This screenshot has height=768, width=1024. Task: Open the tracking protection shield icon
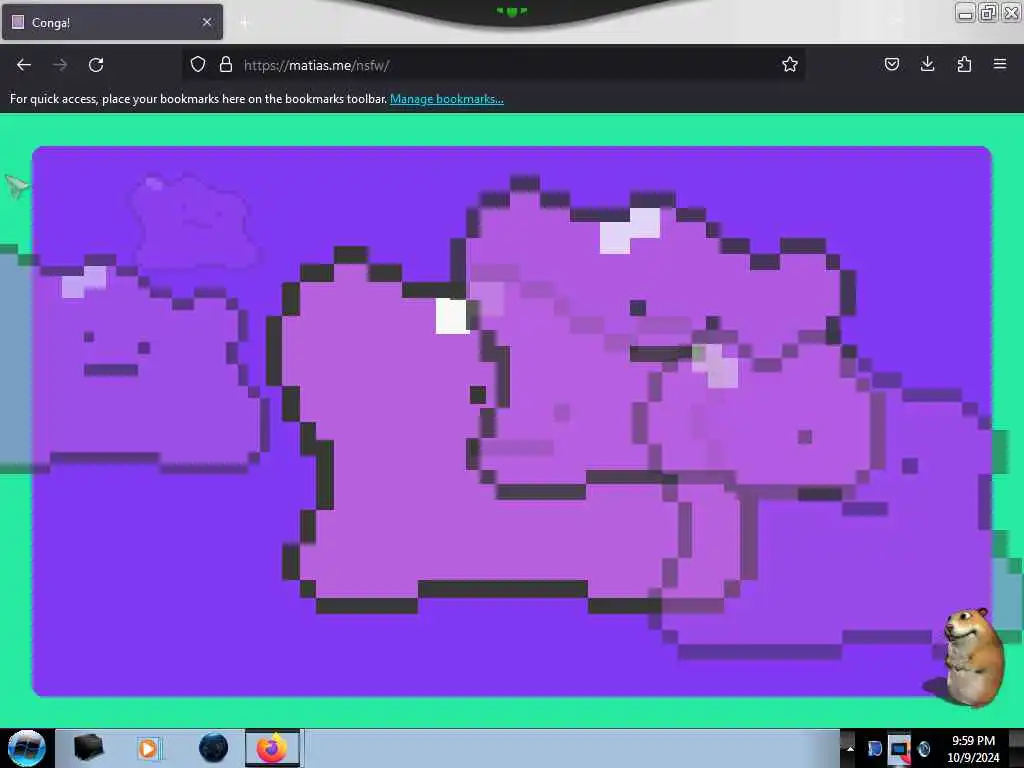pyautogui.click(x=198, y=64)
